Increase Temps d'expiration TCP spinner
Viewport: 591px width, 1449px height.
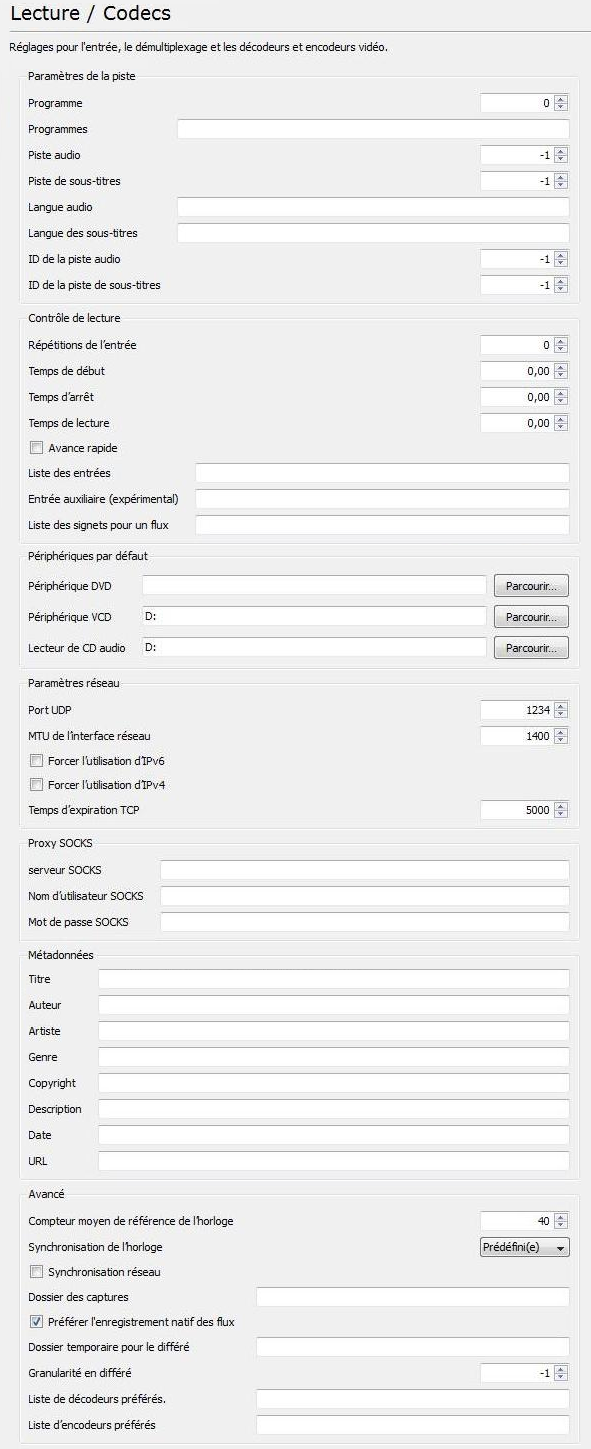click(x=561, y=806)
